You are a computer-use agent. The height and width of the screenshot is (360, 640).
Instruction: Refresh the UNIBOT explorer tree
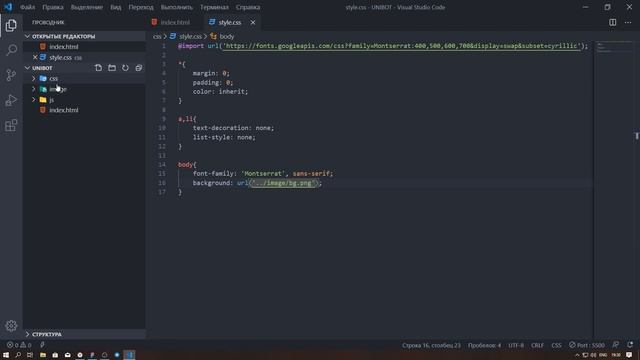point(125,68)
